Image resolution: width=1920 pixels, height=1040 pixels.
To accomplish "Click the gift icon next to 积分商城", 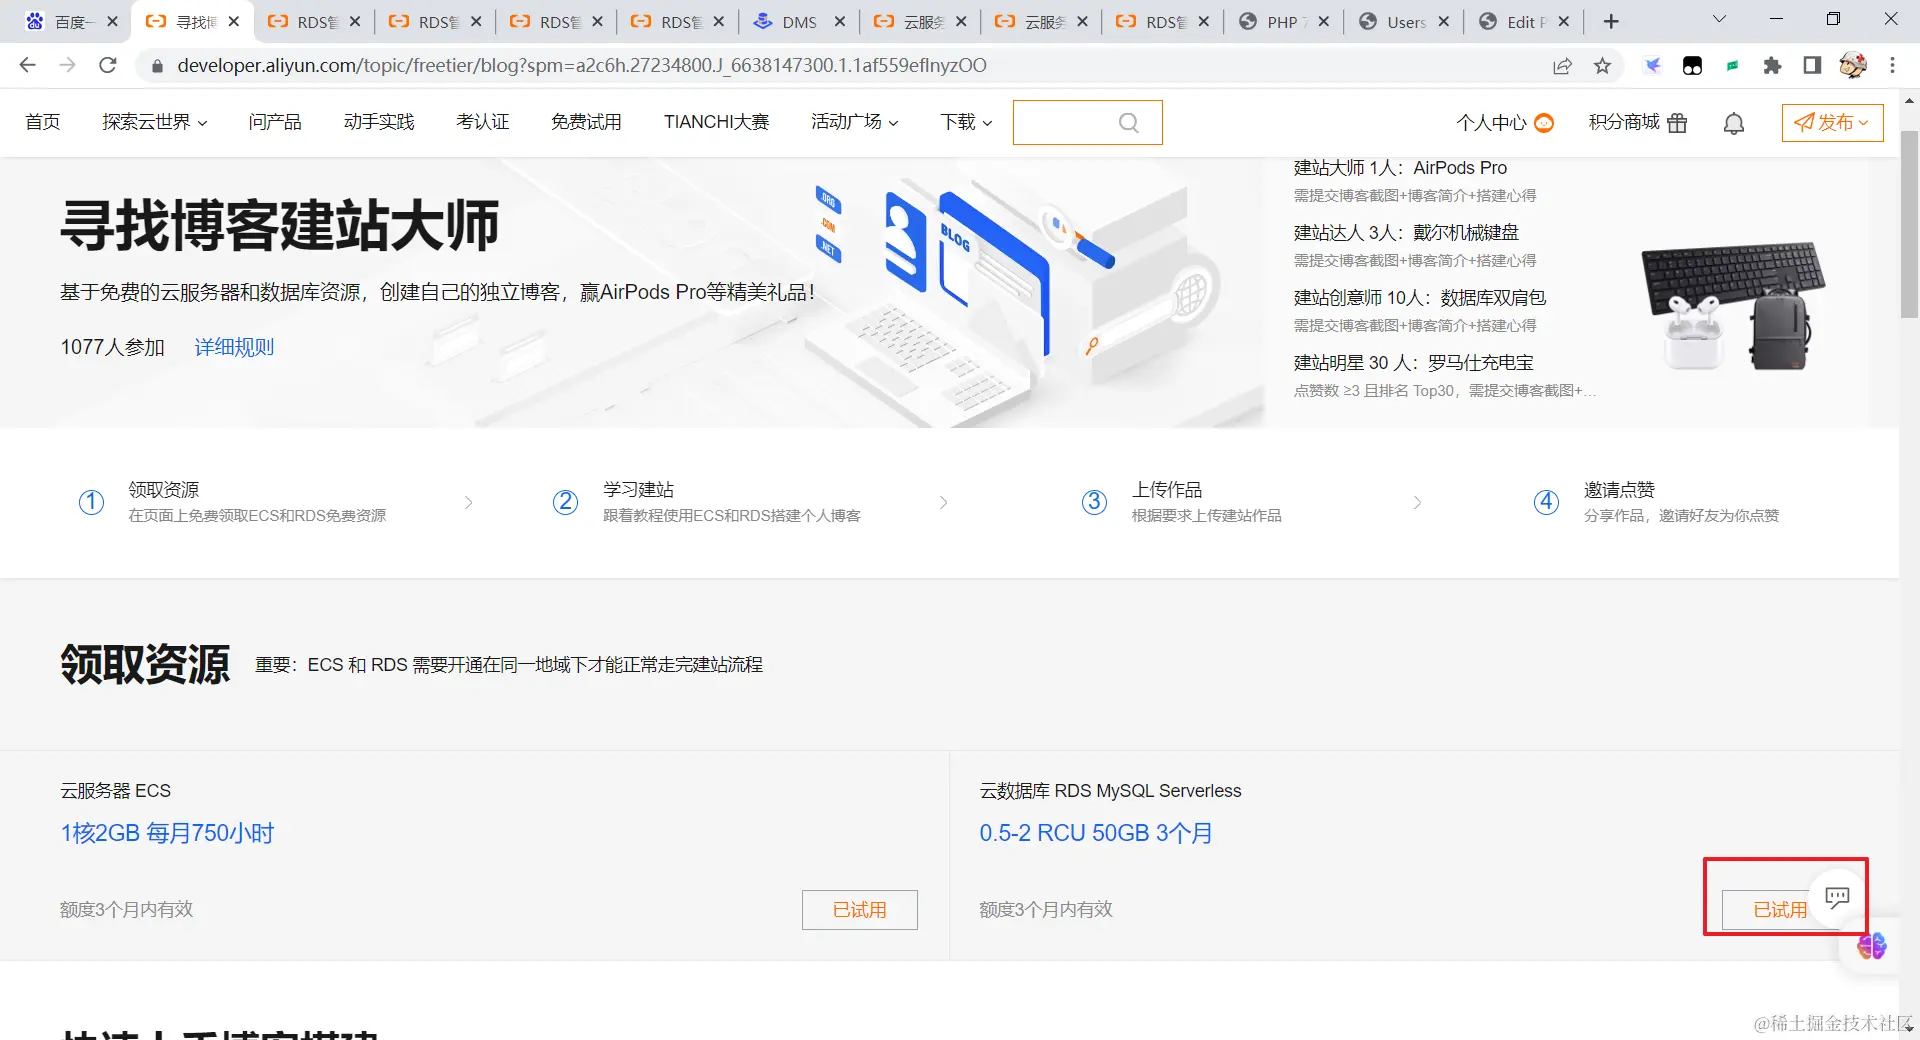I will [1677, 123].
